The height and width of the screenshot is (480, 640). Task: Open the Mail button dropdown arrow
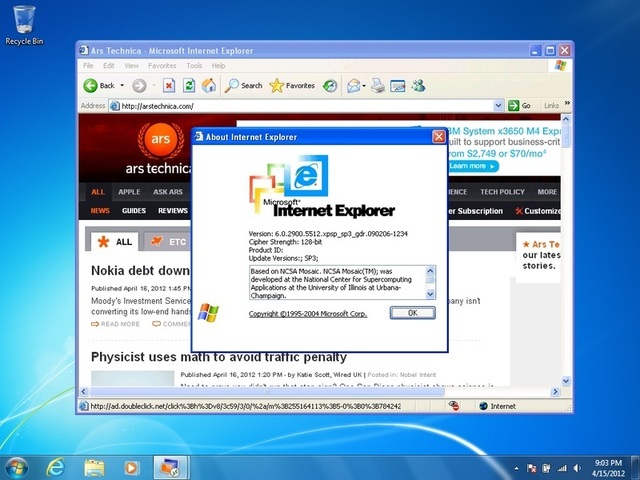coord(364,86)
